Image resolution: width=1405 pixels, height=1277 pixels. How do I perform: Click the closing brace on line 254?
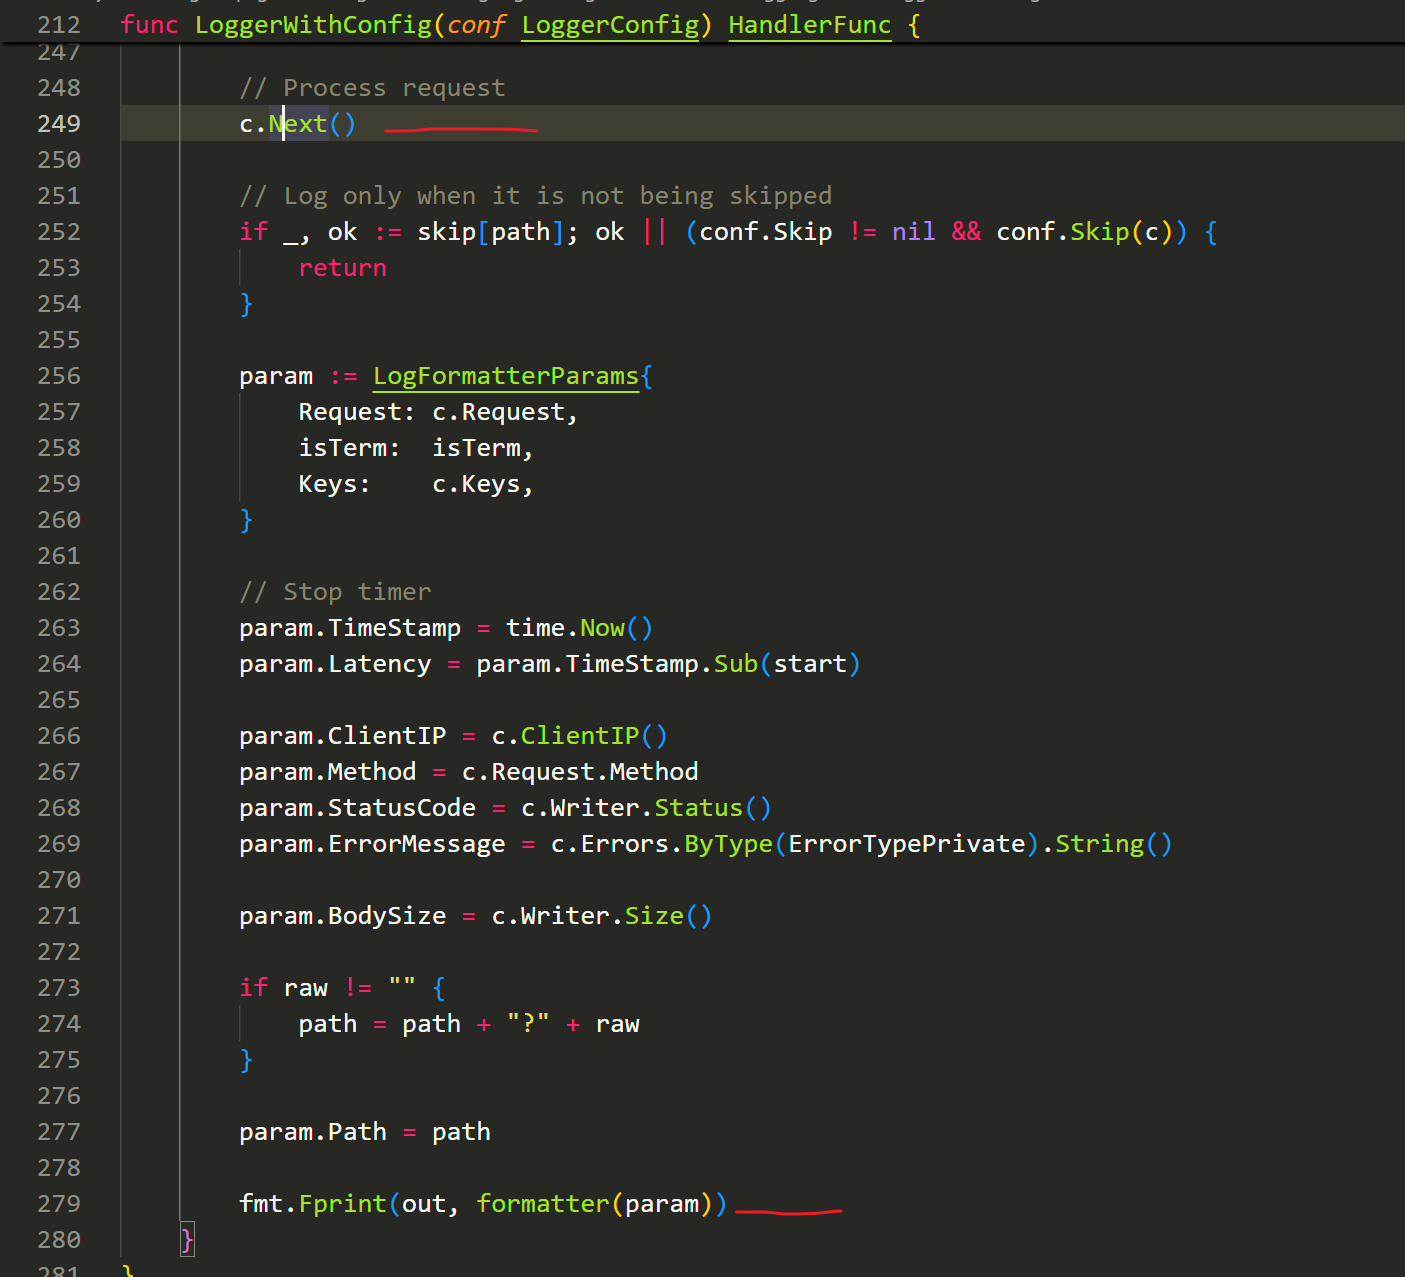(246, 304)
